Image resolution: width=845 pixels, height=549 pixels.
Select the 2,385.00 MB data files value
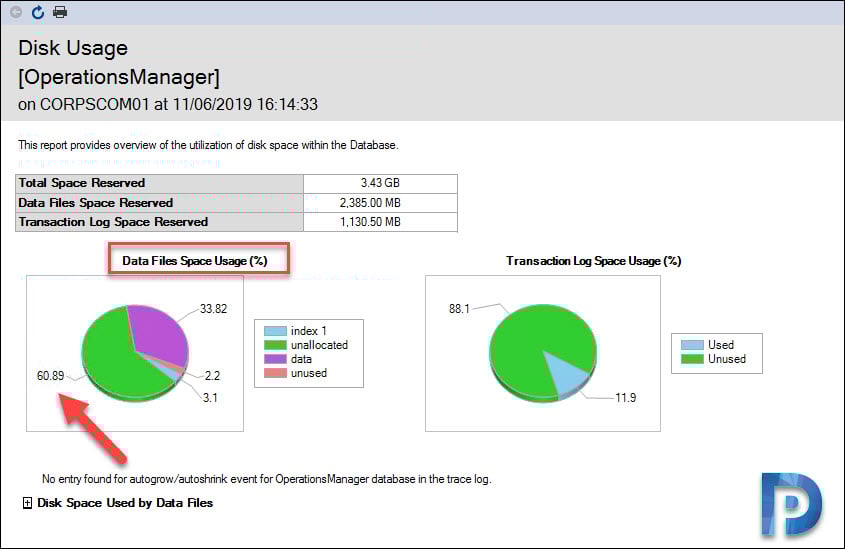pyautogui.click(x=370, y=203)
